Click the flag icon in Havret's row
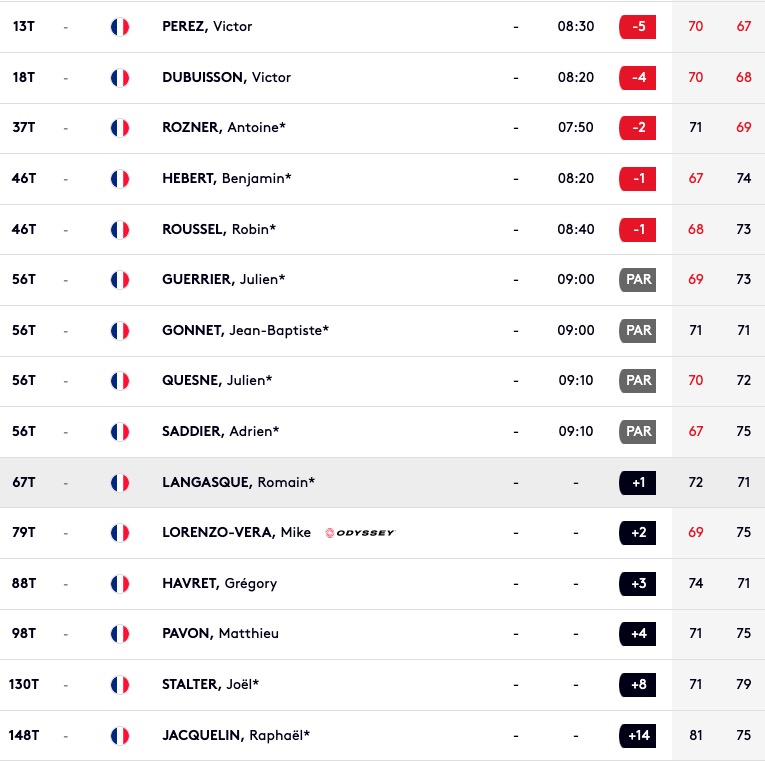Viewport: 765px width, 761px height. [x=120, y=584]
